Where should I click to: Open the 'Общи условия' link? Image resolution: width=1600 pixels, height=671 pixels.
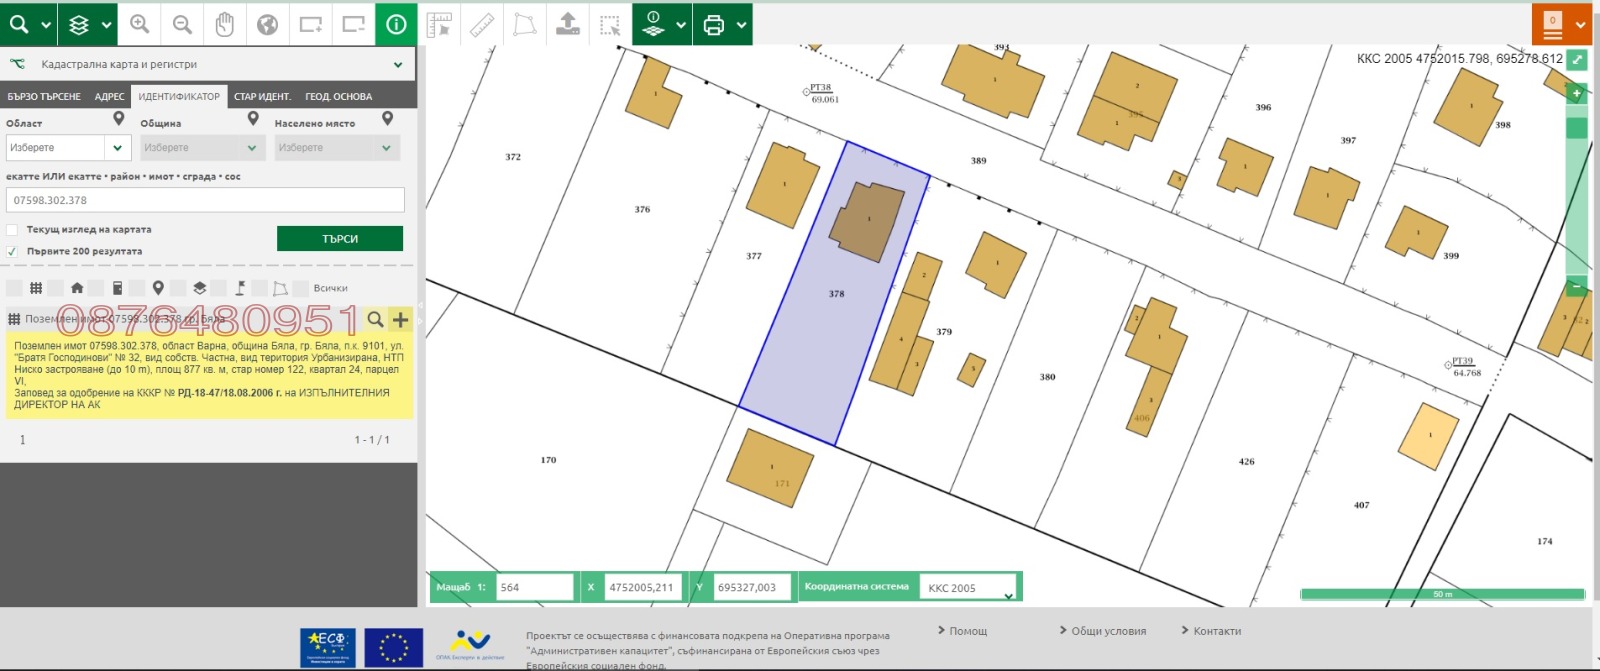click(x=1108, y=631)
